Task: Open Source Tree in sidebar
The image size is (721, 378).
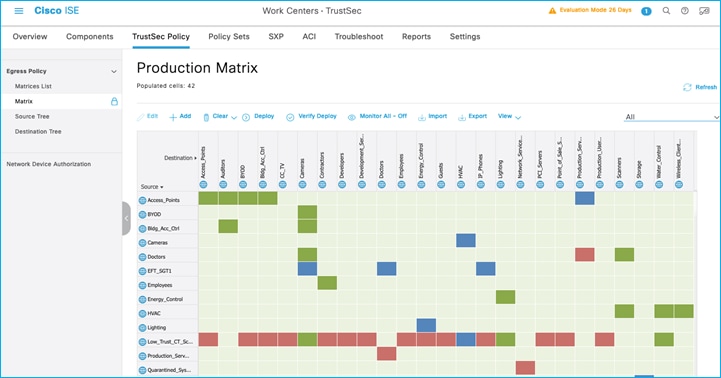Action: pyautogui.click(x=32, y=116)
